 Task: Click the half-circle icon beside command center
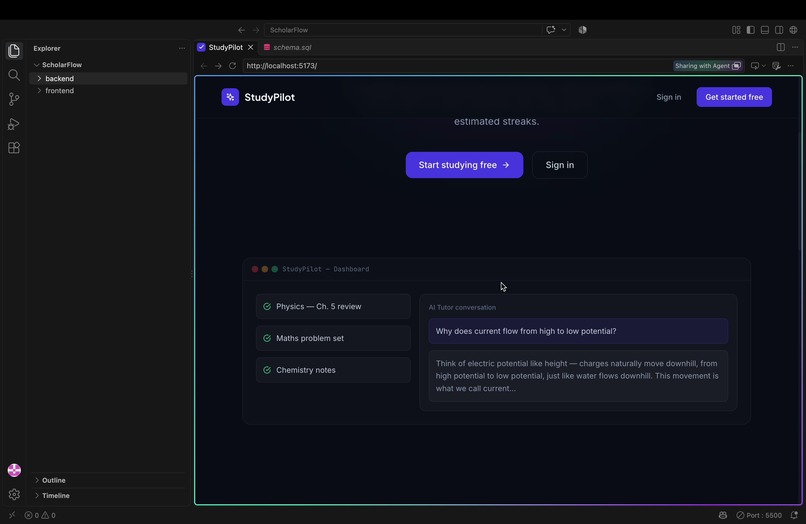[x=582, y=30]
